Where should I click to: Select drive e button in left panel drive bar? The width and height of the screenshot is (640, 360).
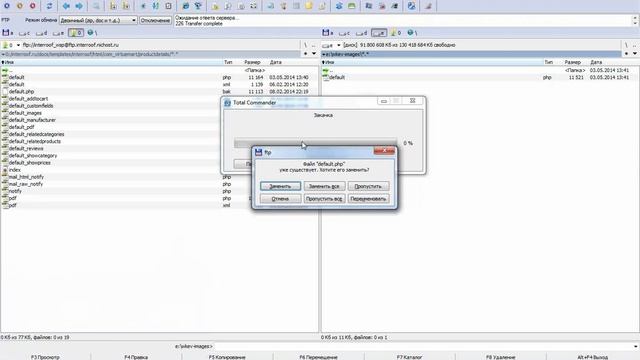point(58,33)
